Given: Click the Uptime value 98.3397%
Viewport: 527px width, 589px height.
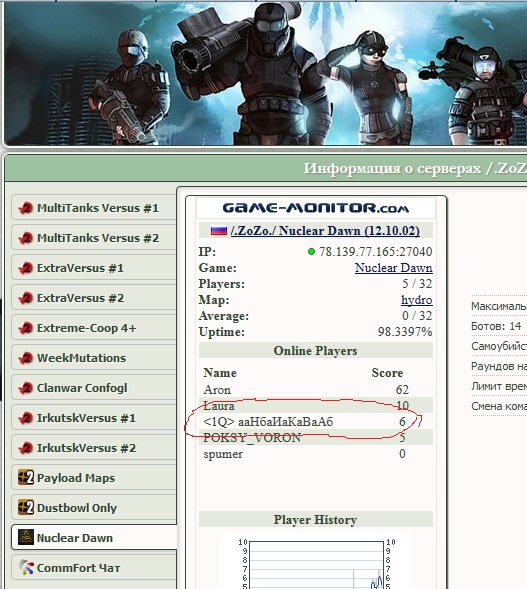Looking at the screenshot, I should [405, 332].
